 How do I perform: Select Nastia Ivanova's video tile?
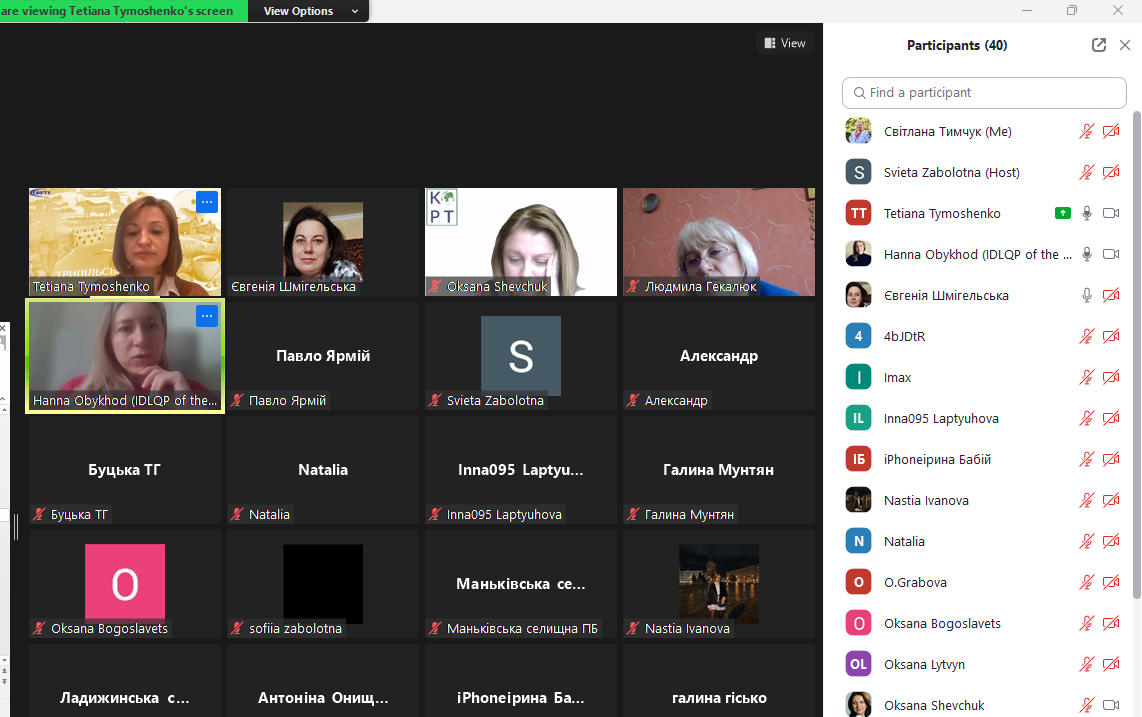tap(719, 584)
